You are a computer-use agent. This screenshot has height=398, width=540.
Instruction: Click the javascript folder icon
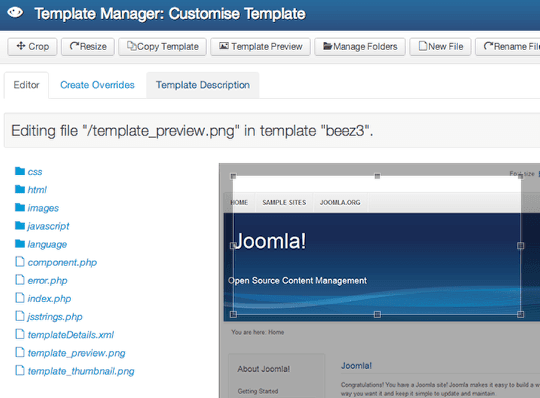(20, 226)
